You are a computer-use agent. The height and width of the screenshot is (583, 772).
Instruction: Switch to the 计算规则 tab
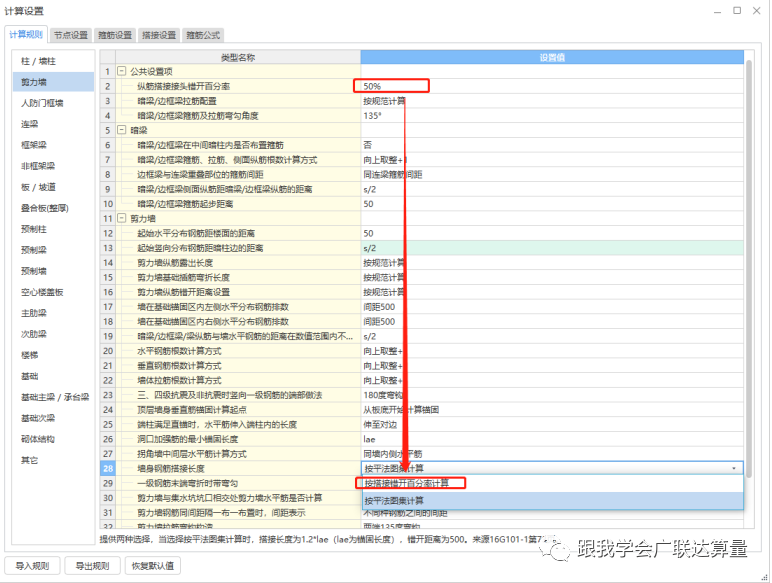[26, 34]
